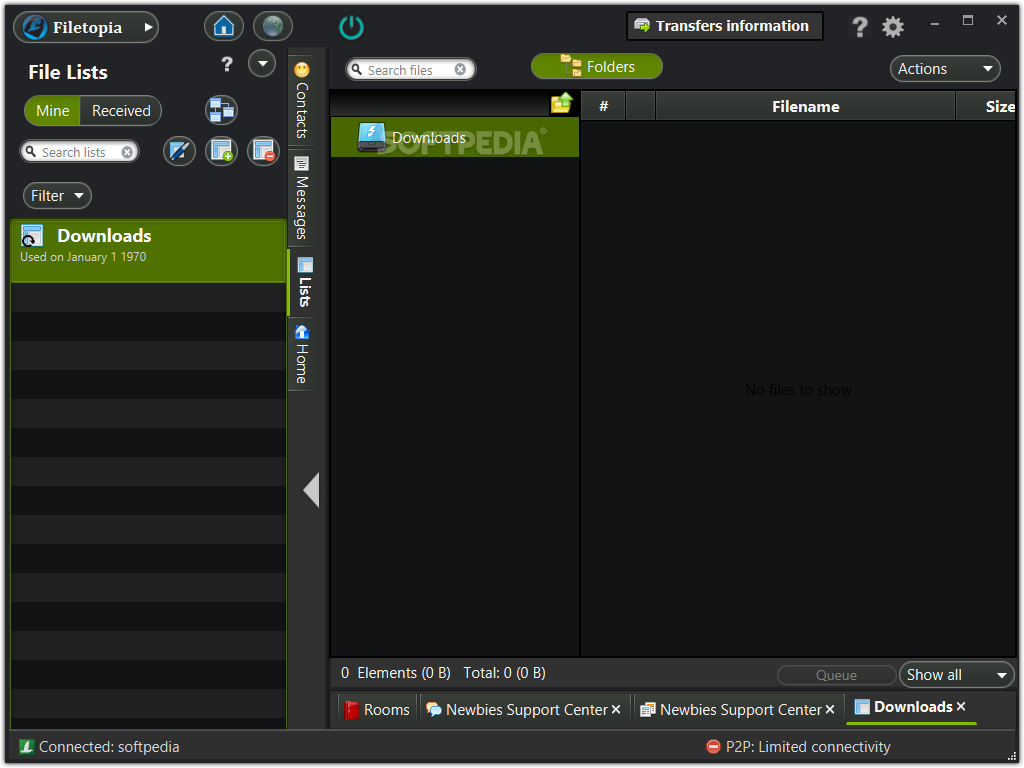Open the Actions dropdown
The width and height of the screenshot is (1024, 768).
(945, 69)
